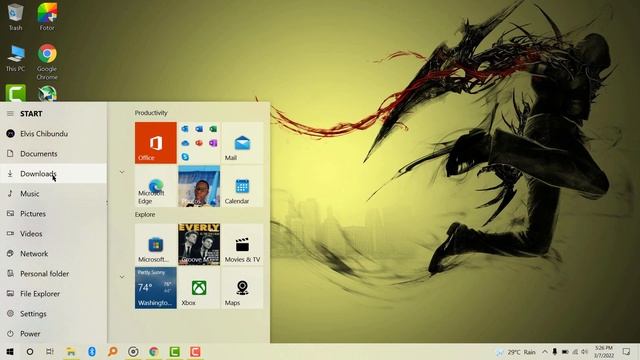Viewport: 640px width, 360px height.
Task: Open the Microsoft Store tile
Action: coord(156,244)
